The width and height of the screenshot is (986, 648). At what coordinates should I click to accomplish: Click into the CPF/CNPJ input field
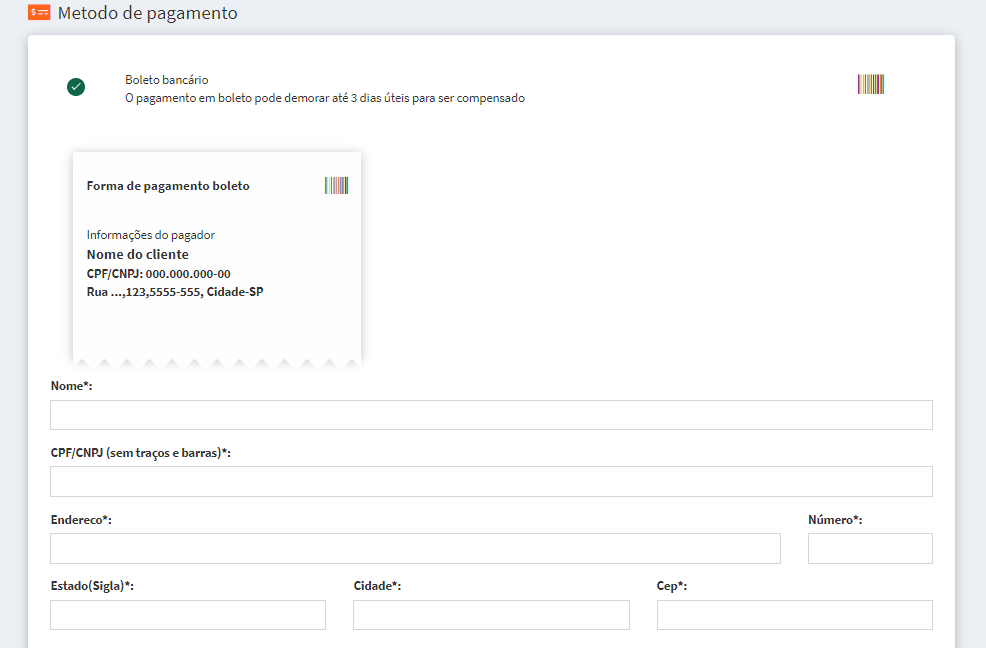(x=491, y=481)
